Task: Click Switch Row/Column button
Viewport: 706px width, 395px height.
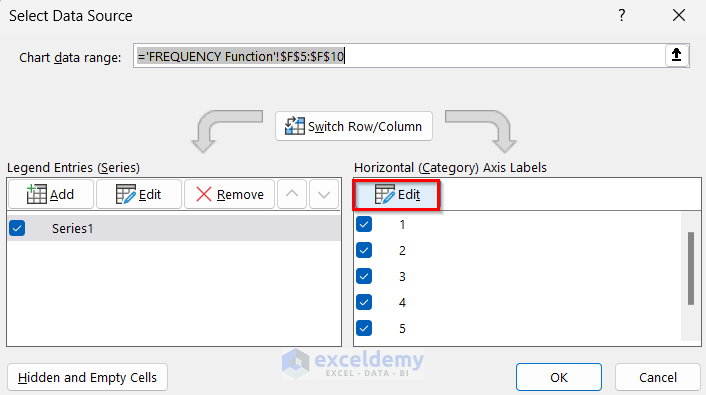Action: (x=354, y=127)
